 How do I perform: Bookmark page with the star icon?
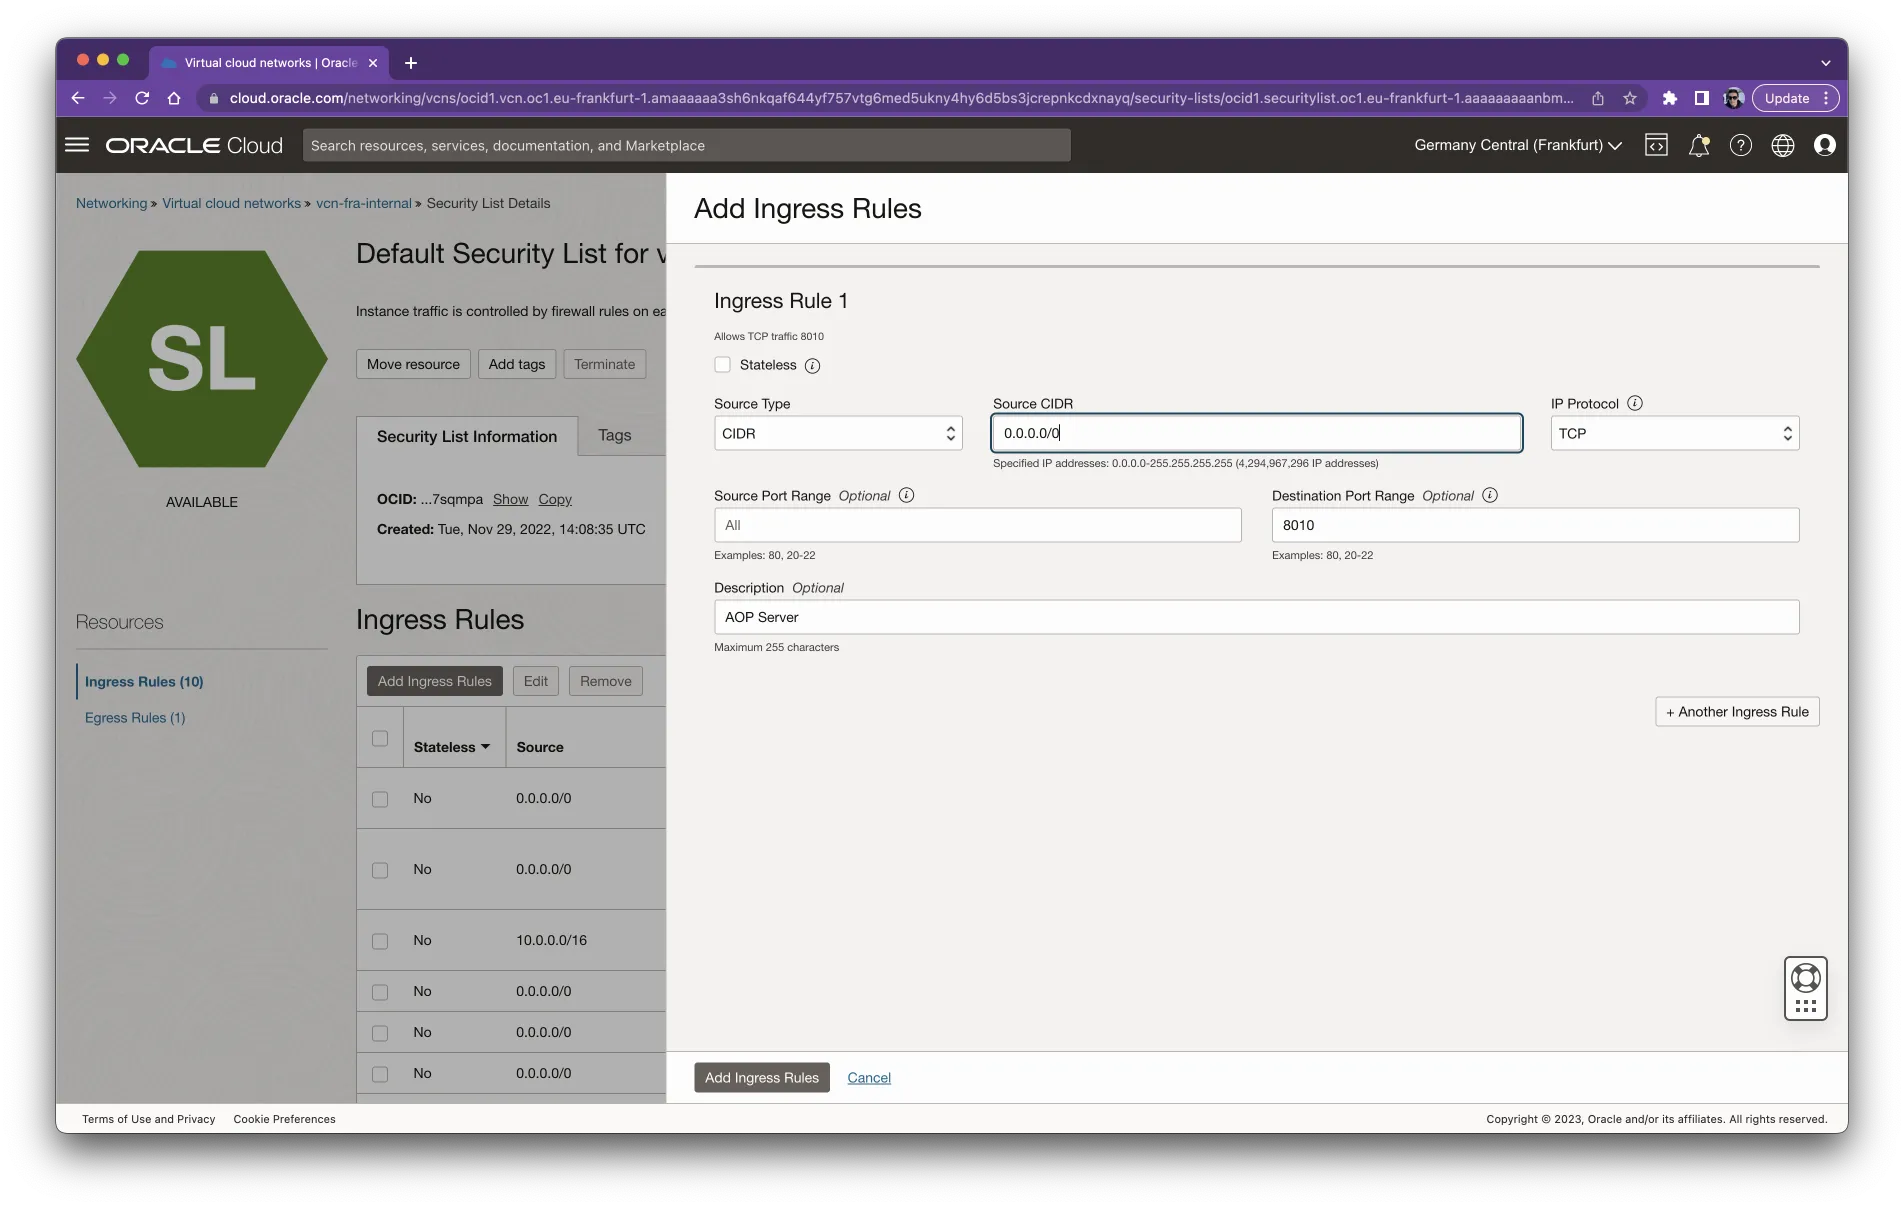pos(1630,98)
